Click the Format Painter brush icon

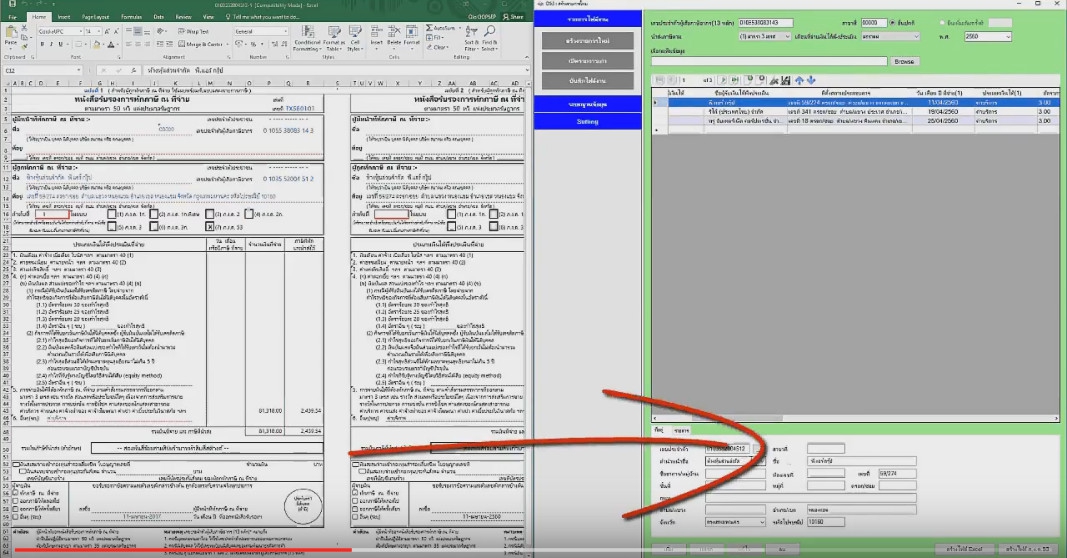point(24,45)
